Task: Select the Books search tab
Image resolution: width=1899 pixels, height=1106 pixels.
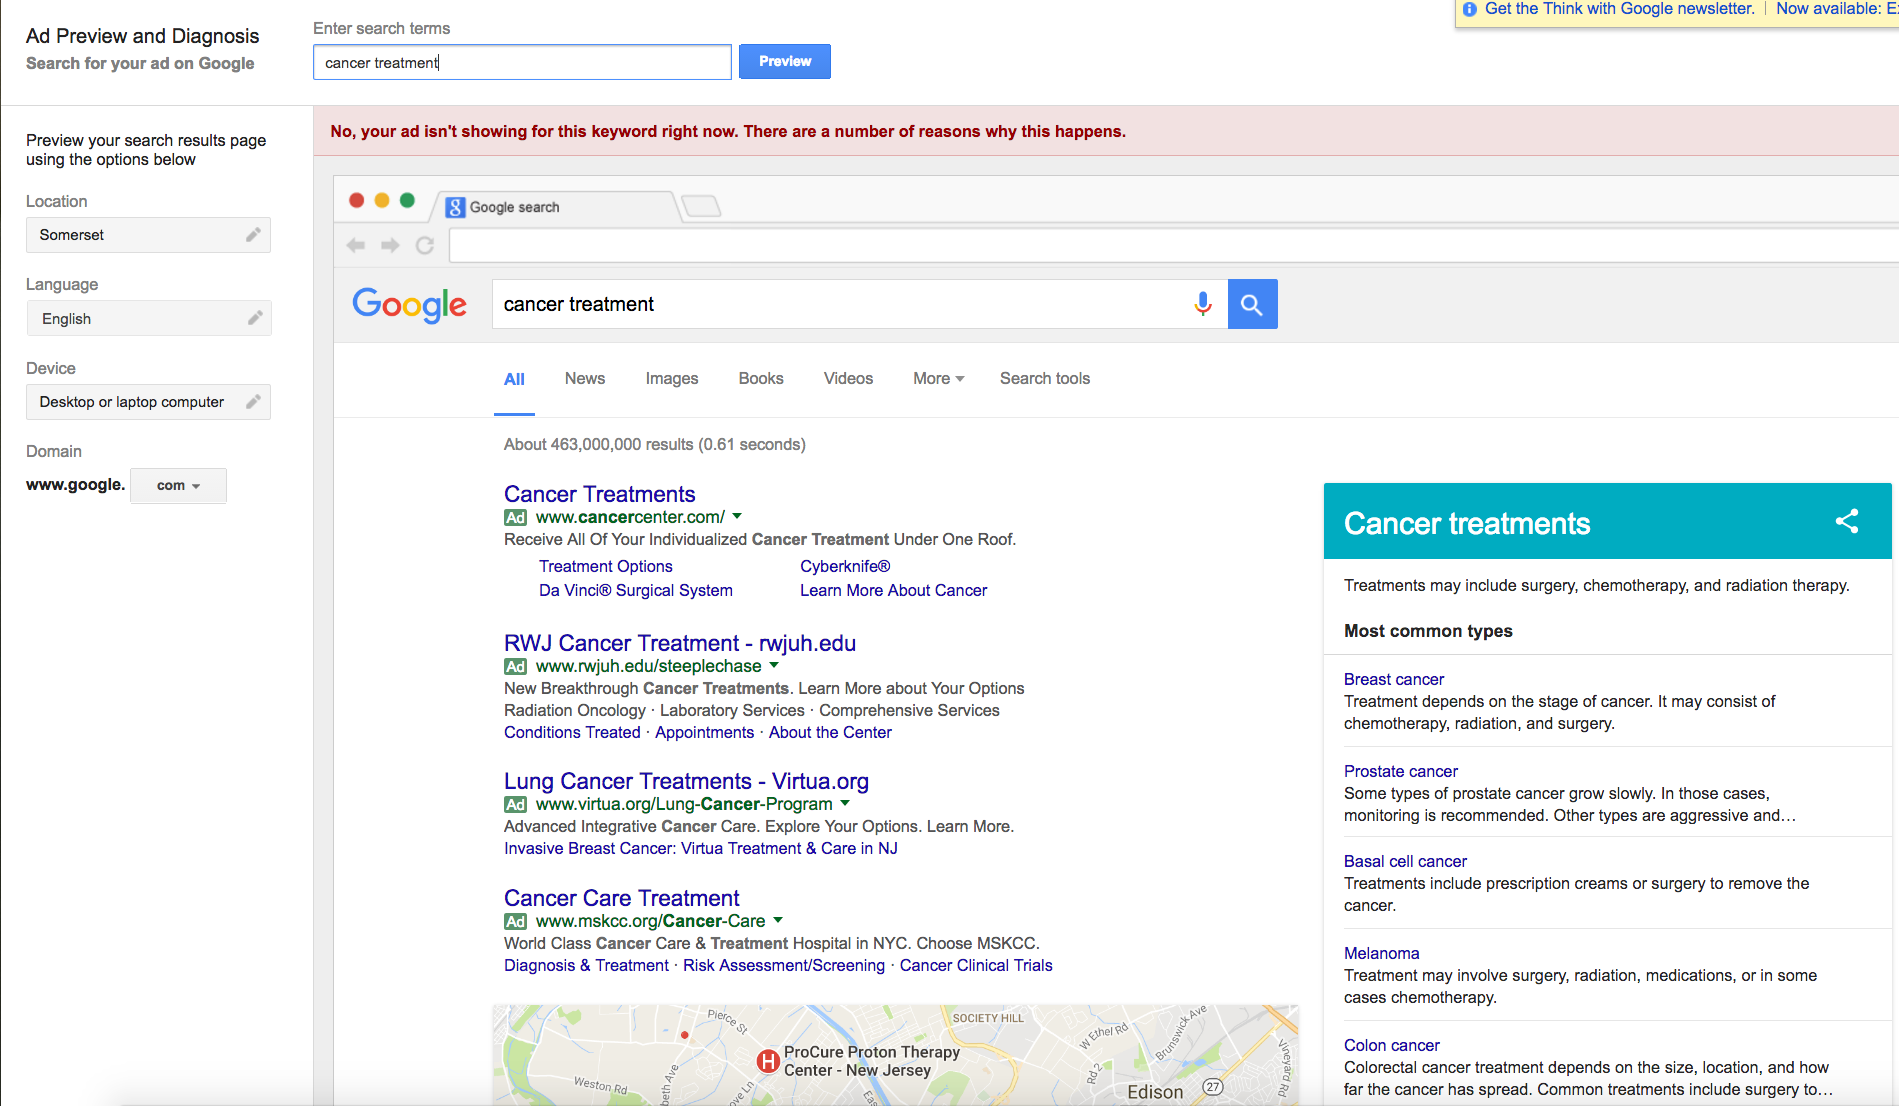Action: [x=761, y=379]
